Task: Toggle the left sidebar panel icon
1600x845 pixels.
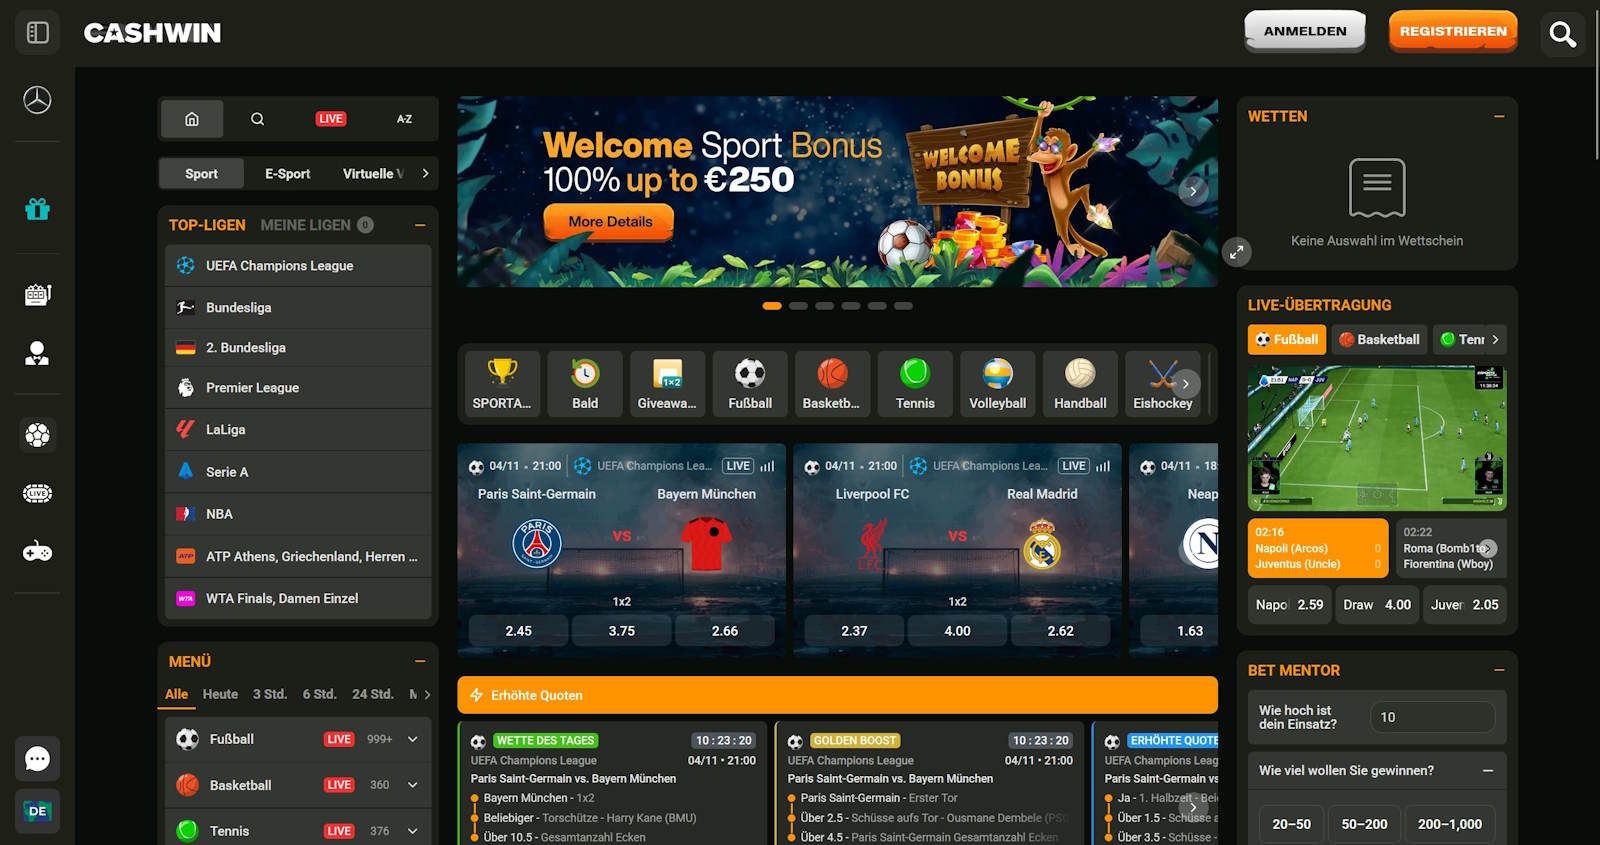Action: coord(38,33)
